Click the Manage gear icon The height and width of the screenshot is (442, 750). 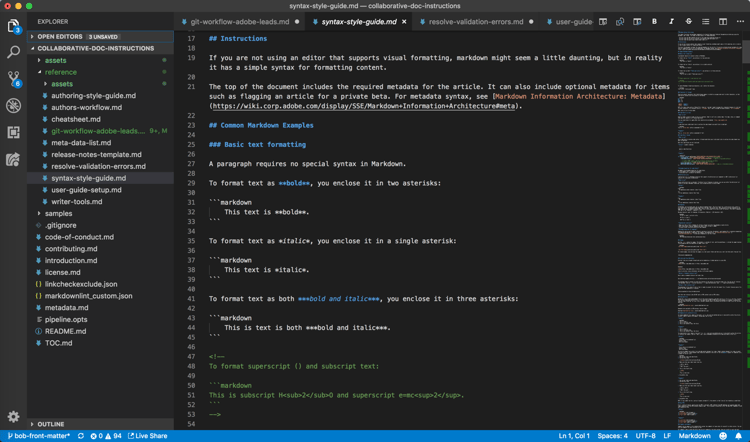(13, 417)
